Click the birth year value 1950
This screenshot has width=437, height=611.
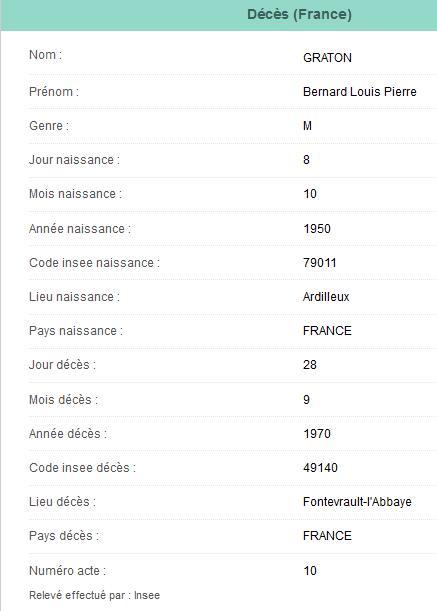tap(317, 228)
